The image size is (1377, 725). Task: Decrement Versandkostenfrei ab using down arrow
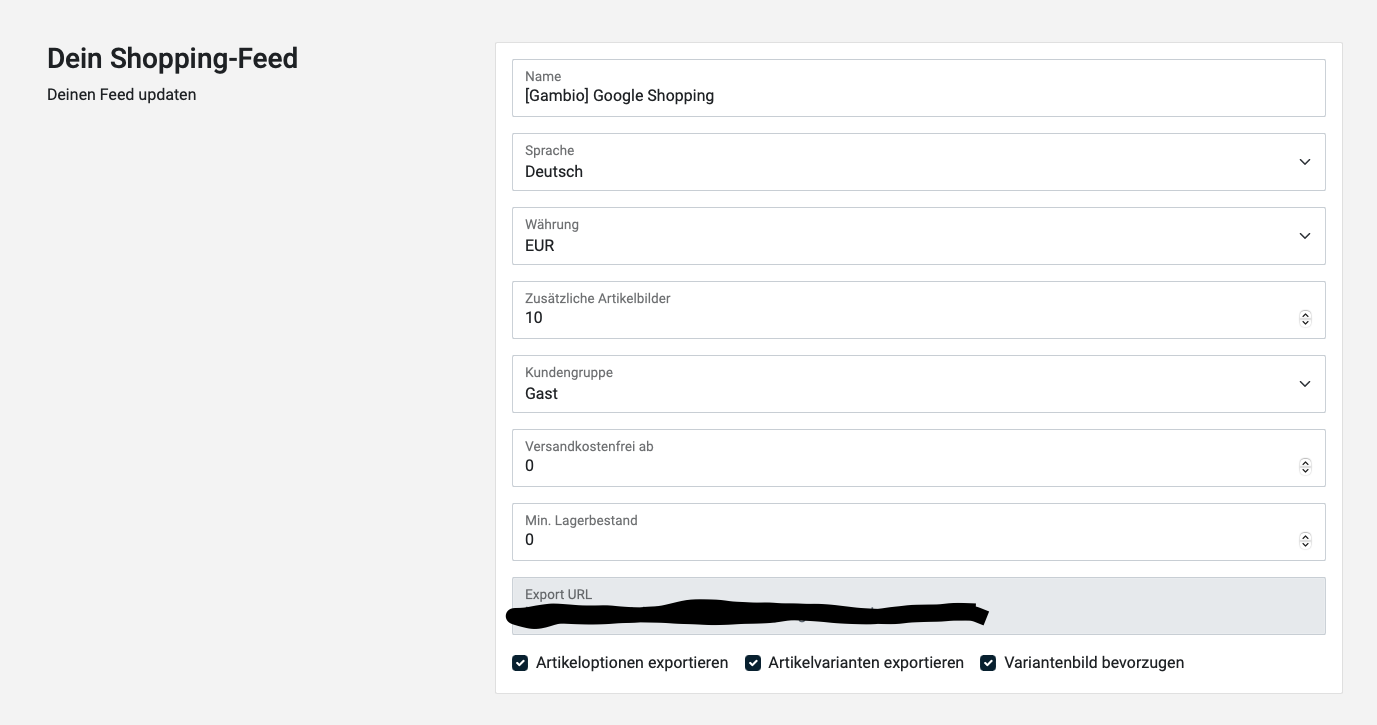pos(1305,470)
